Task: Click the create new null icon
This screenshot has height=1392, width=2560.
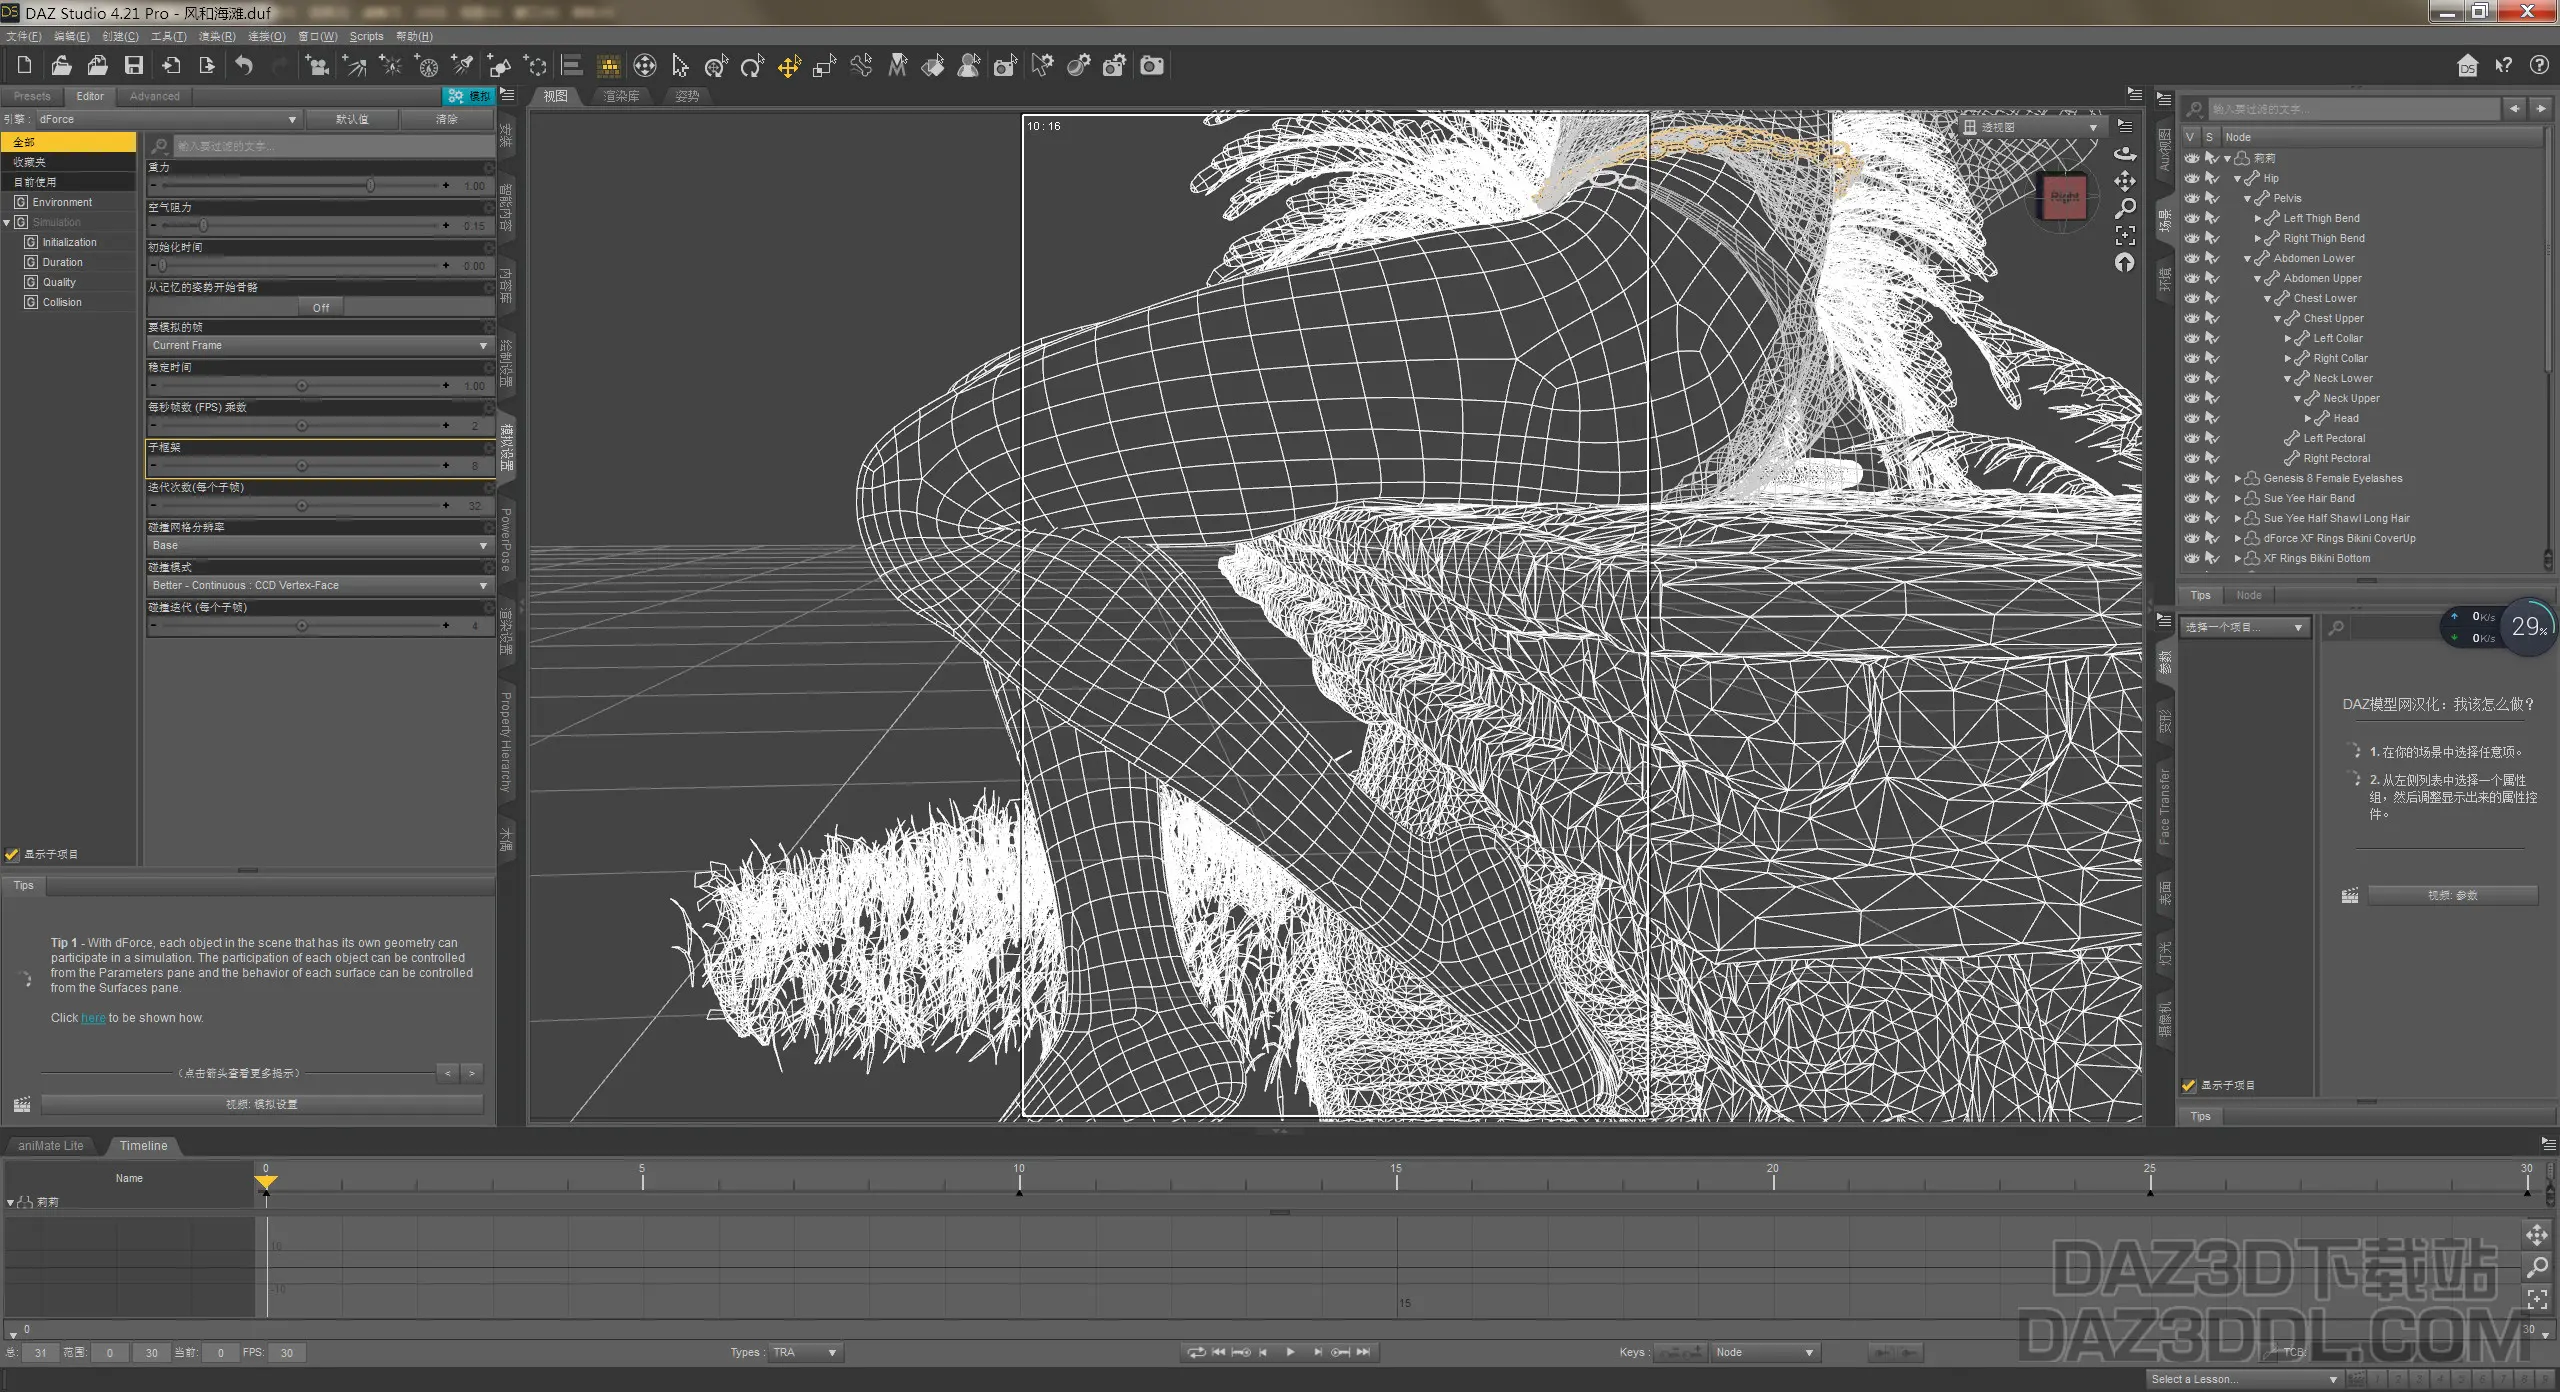Action: click(535, 66)
